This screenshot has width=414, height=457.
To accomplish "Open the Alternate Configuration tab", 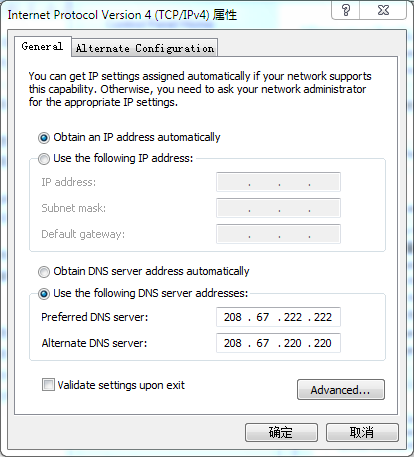I will click(x=145, y=48).
